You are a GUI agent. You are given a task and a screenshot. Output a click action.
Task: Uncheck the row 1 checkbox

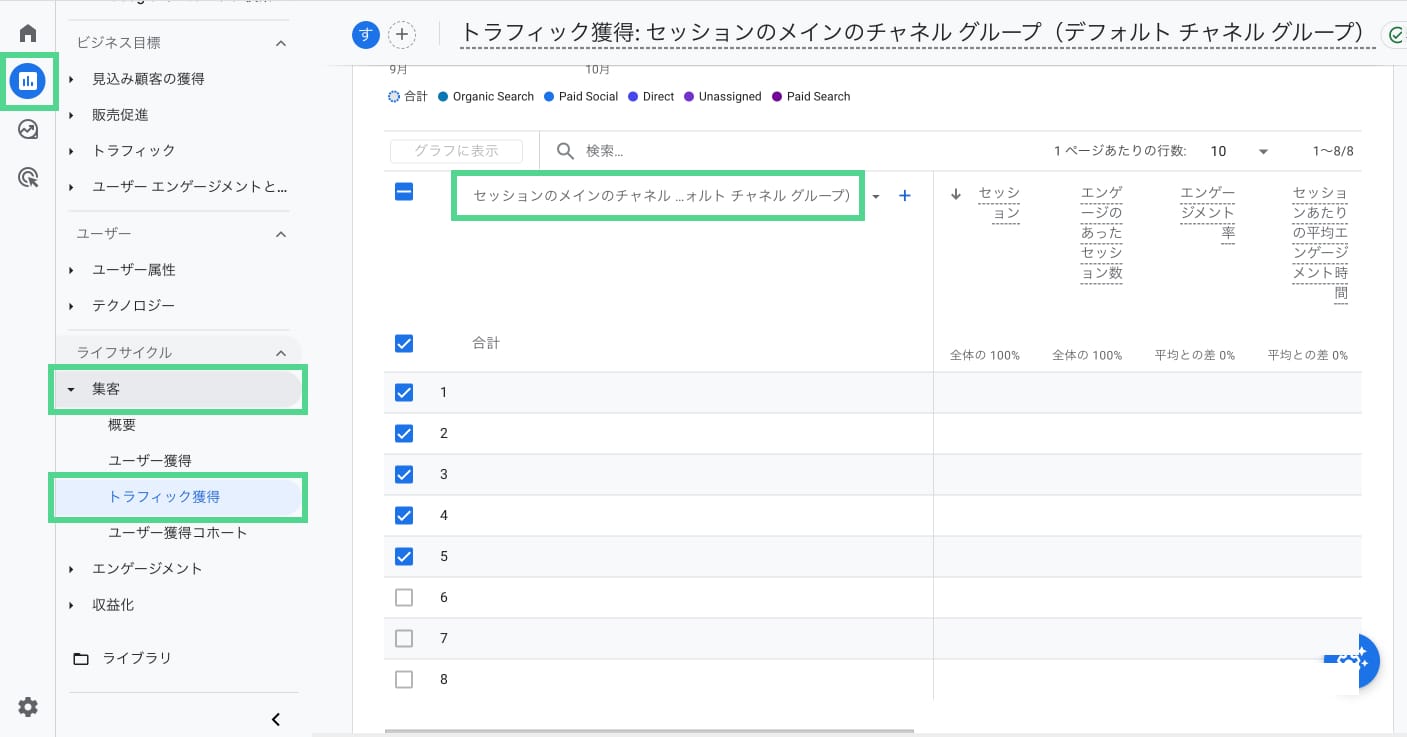(x=404, y=392)
